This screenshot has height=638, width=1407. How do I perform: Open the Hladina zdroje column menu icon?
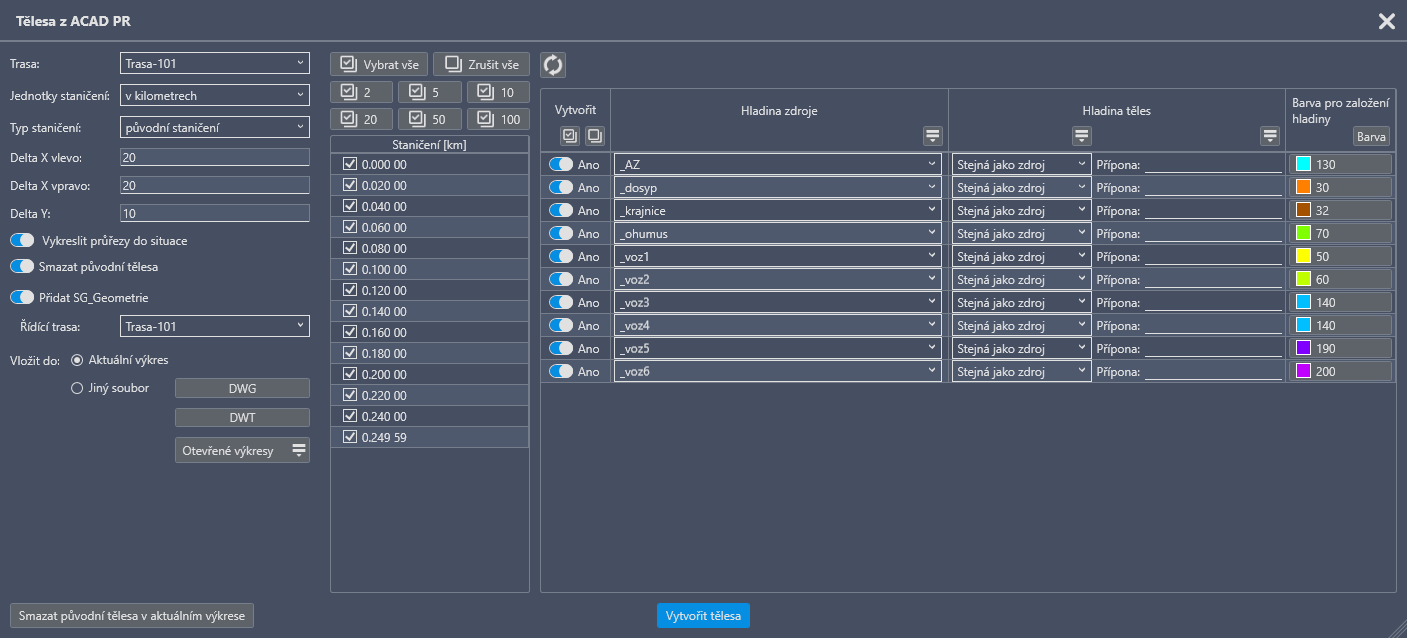coord(932,135)
